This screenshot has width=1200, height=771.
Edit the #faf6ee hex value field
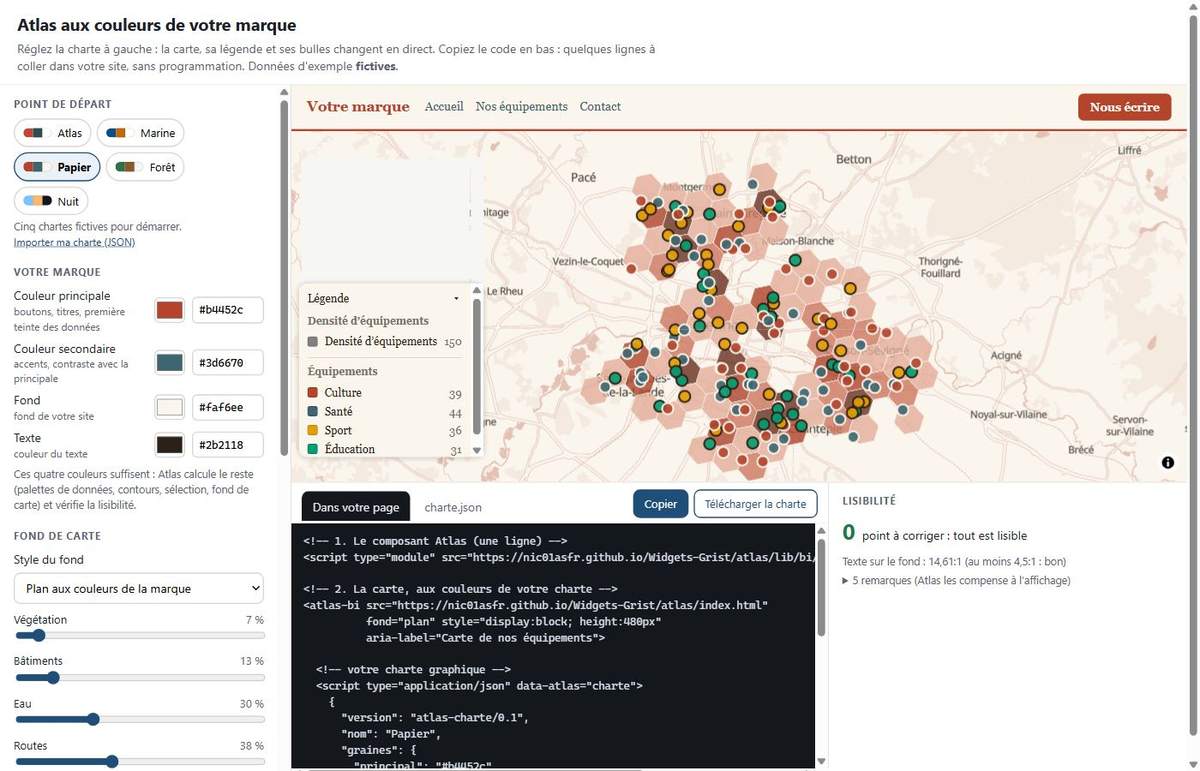point(227,407)
